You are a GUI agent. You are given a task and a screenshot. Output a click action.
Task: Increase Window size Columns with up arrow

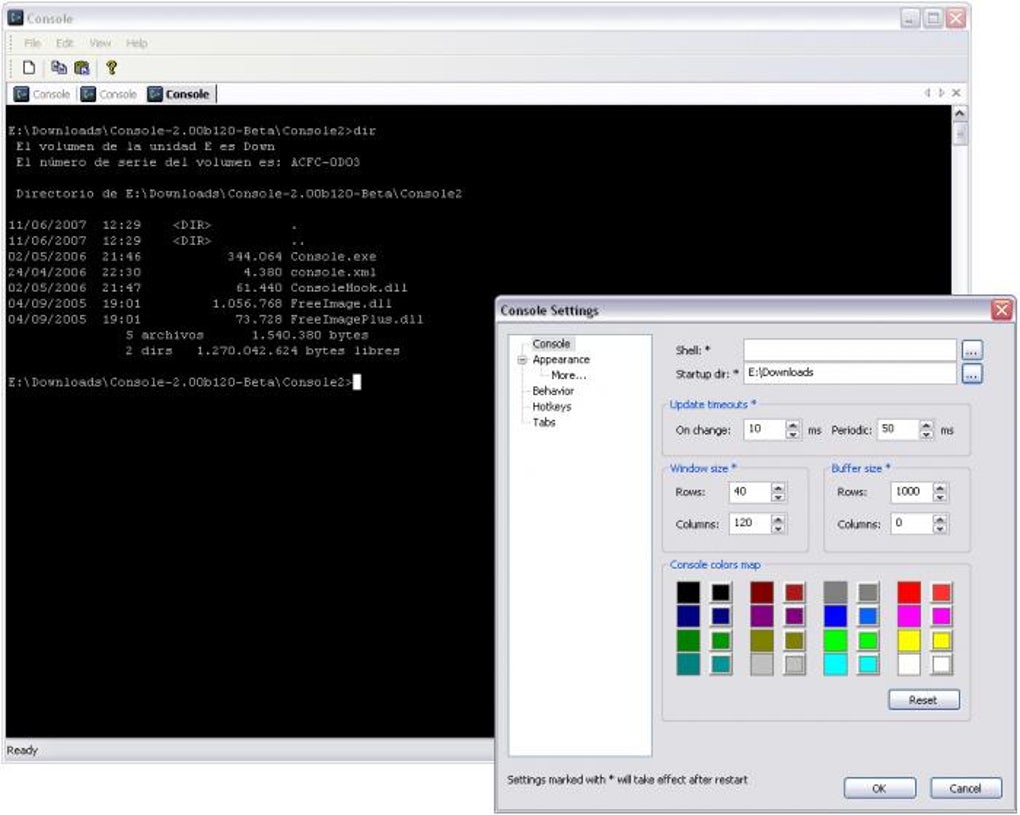(x=778, y=519)
